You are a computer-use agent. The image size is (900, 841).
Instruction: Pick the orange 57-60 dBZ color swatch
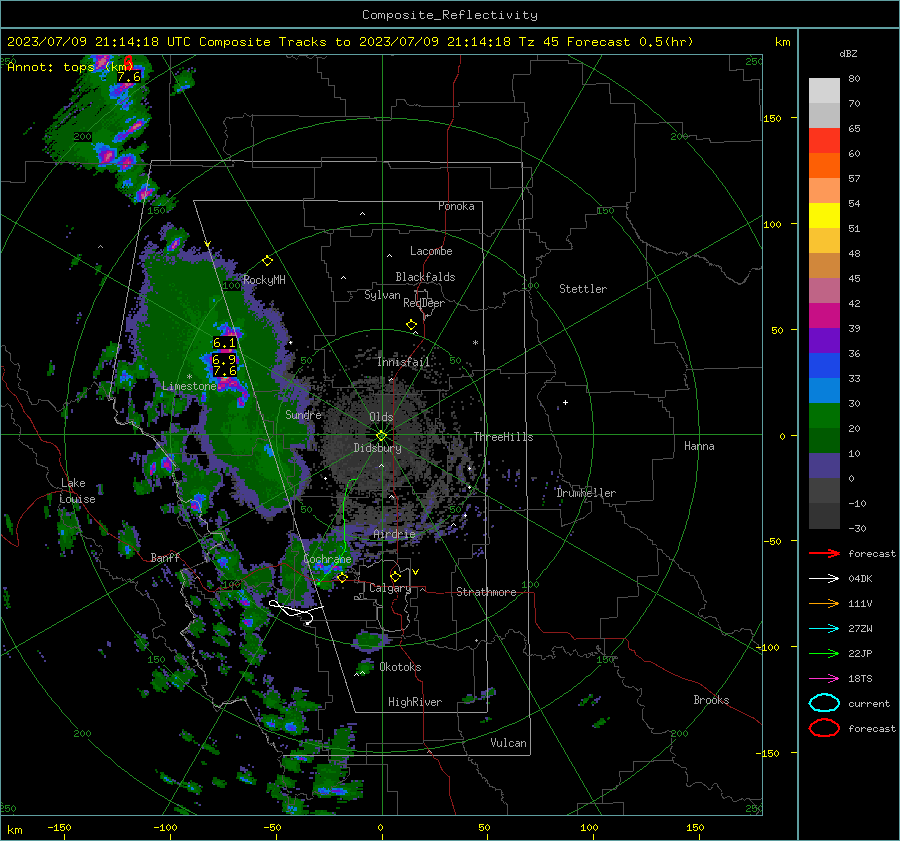click(824, 165)
